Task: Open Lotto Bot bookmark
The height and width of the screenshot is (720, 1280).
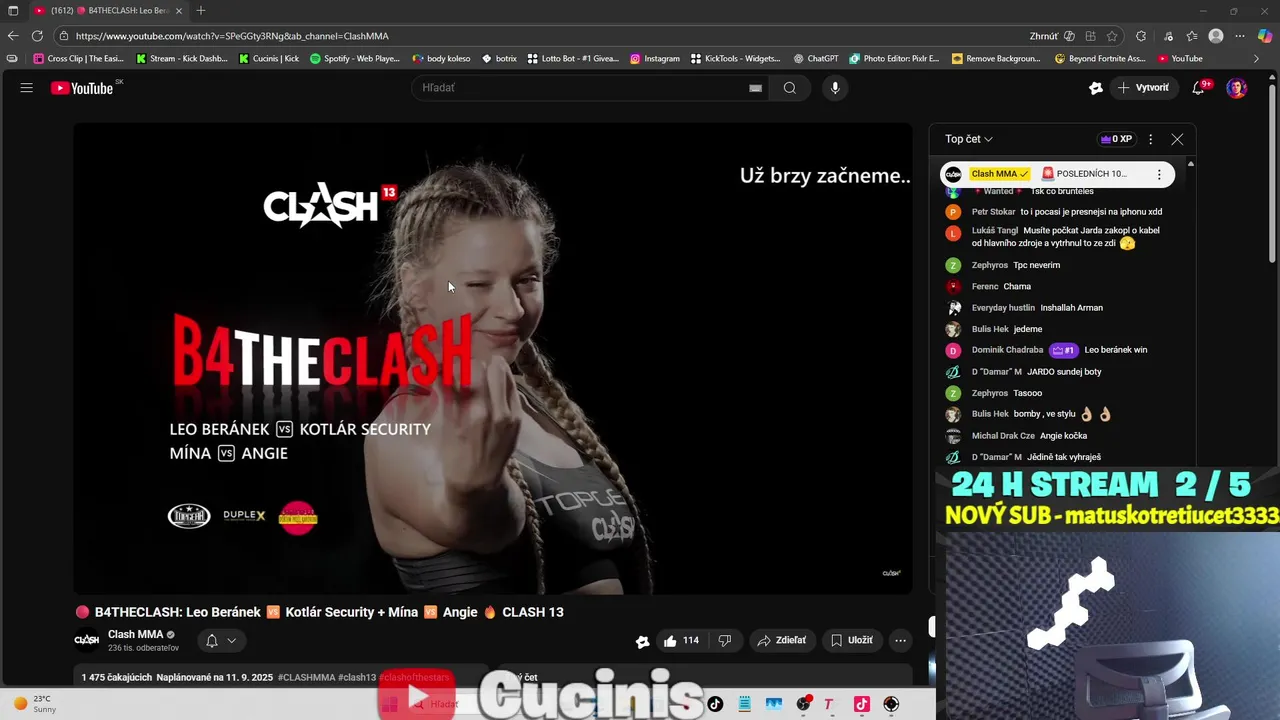Action: (573, 59)
